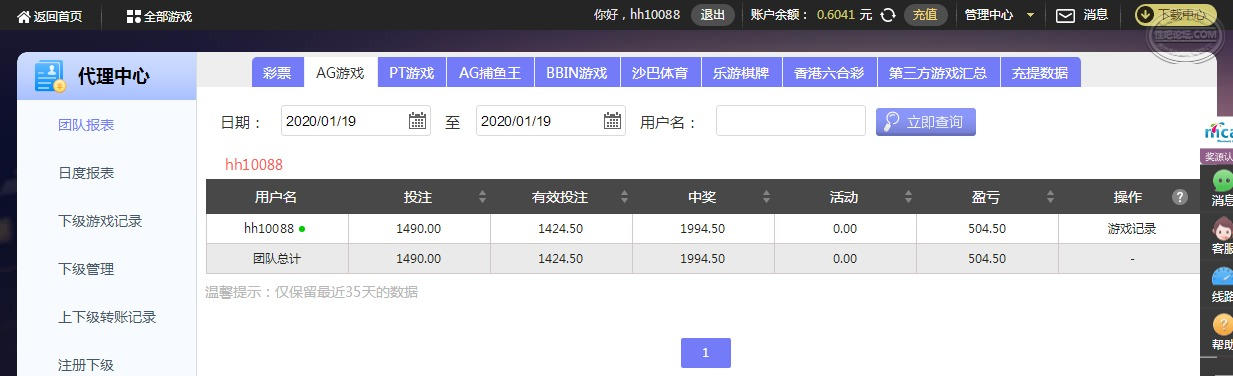Sort table by the 盈亏 column arrows

click(x=1050, y=197)
